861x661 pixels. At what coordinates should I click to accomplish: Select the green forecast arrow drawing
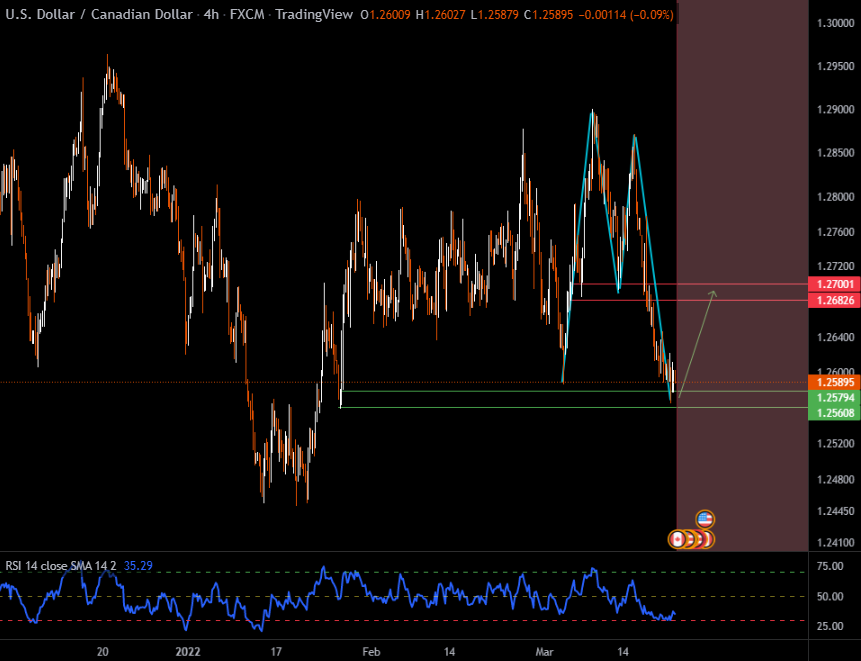(698, 343)
